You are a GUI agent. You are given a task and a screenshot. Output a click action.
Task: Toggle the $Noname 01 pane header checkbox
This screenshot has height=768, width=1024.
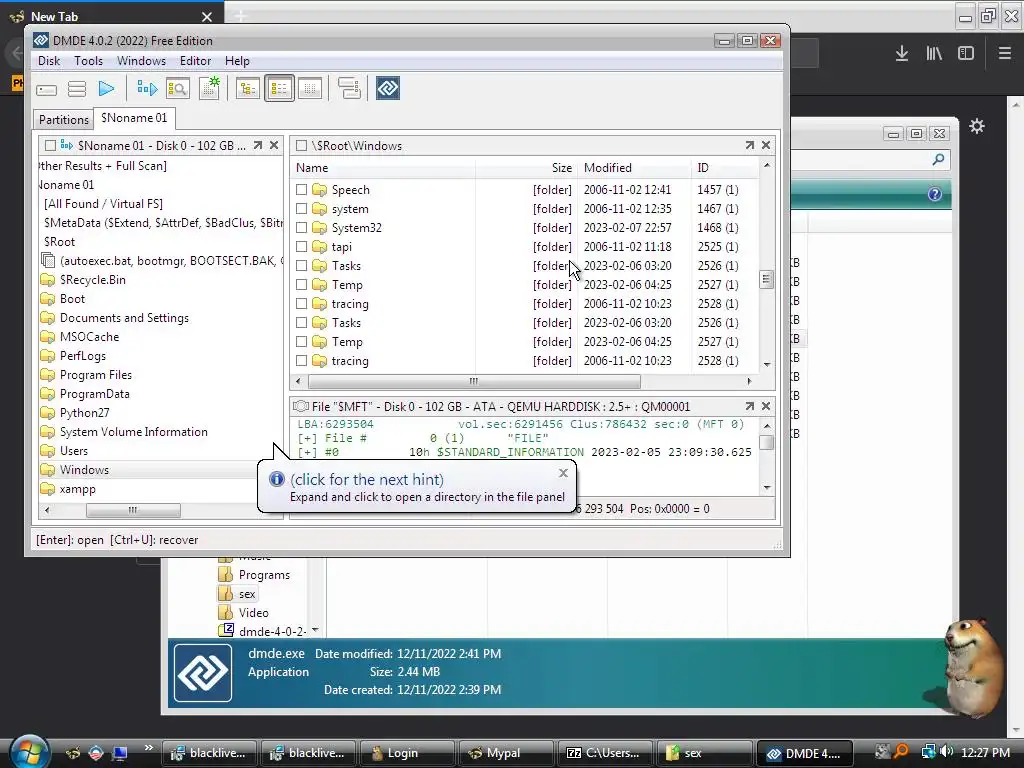point(50,145)
